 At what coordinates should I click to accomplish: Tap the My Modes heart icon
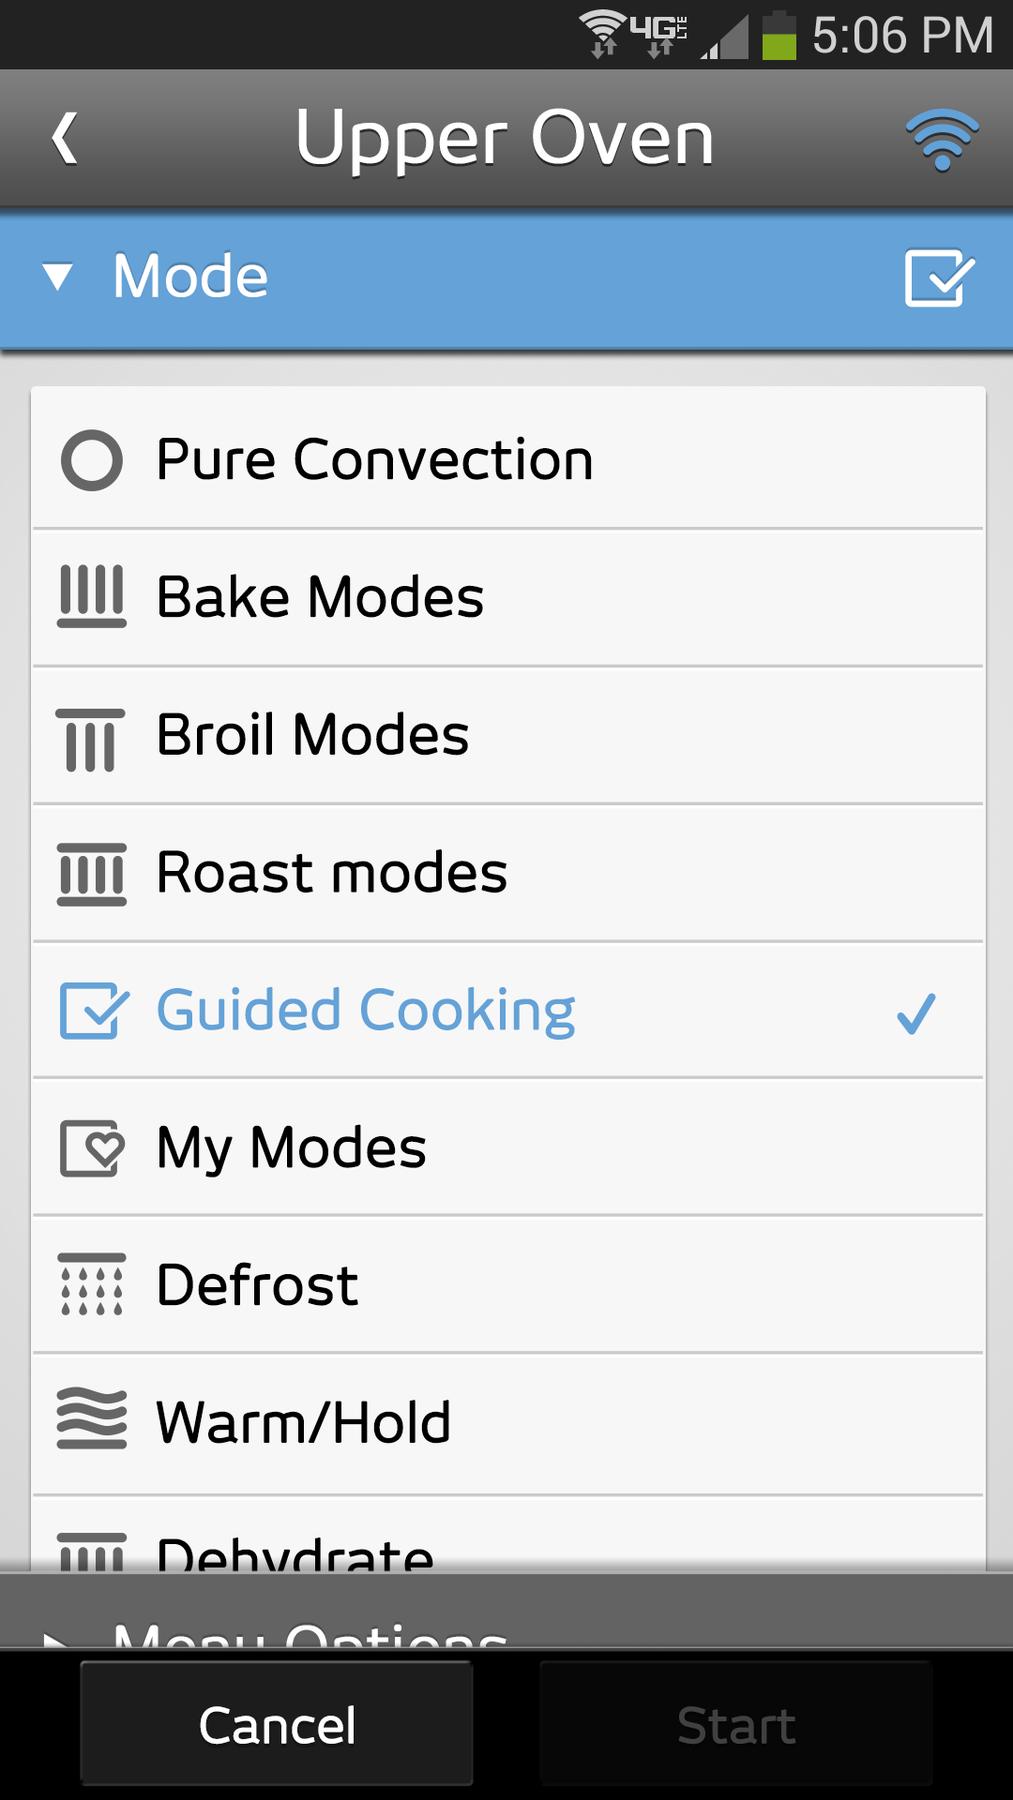tap(93, 1148)
